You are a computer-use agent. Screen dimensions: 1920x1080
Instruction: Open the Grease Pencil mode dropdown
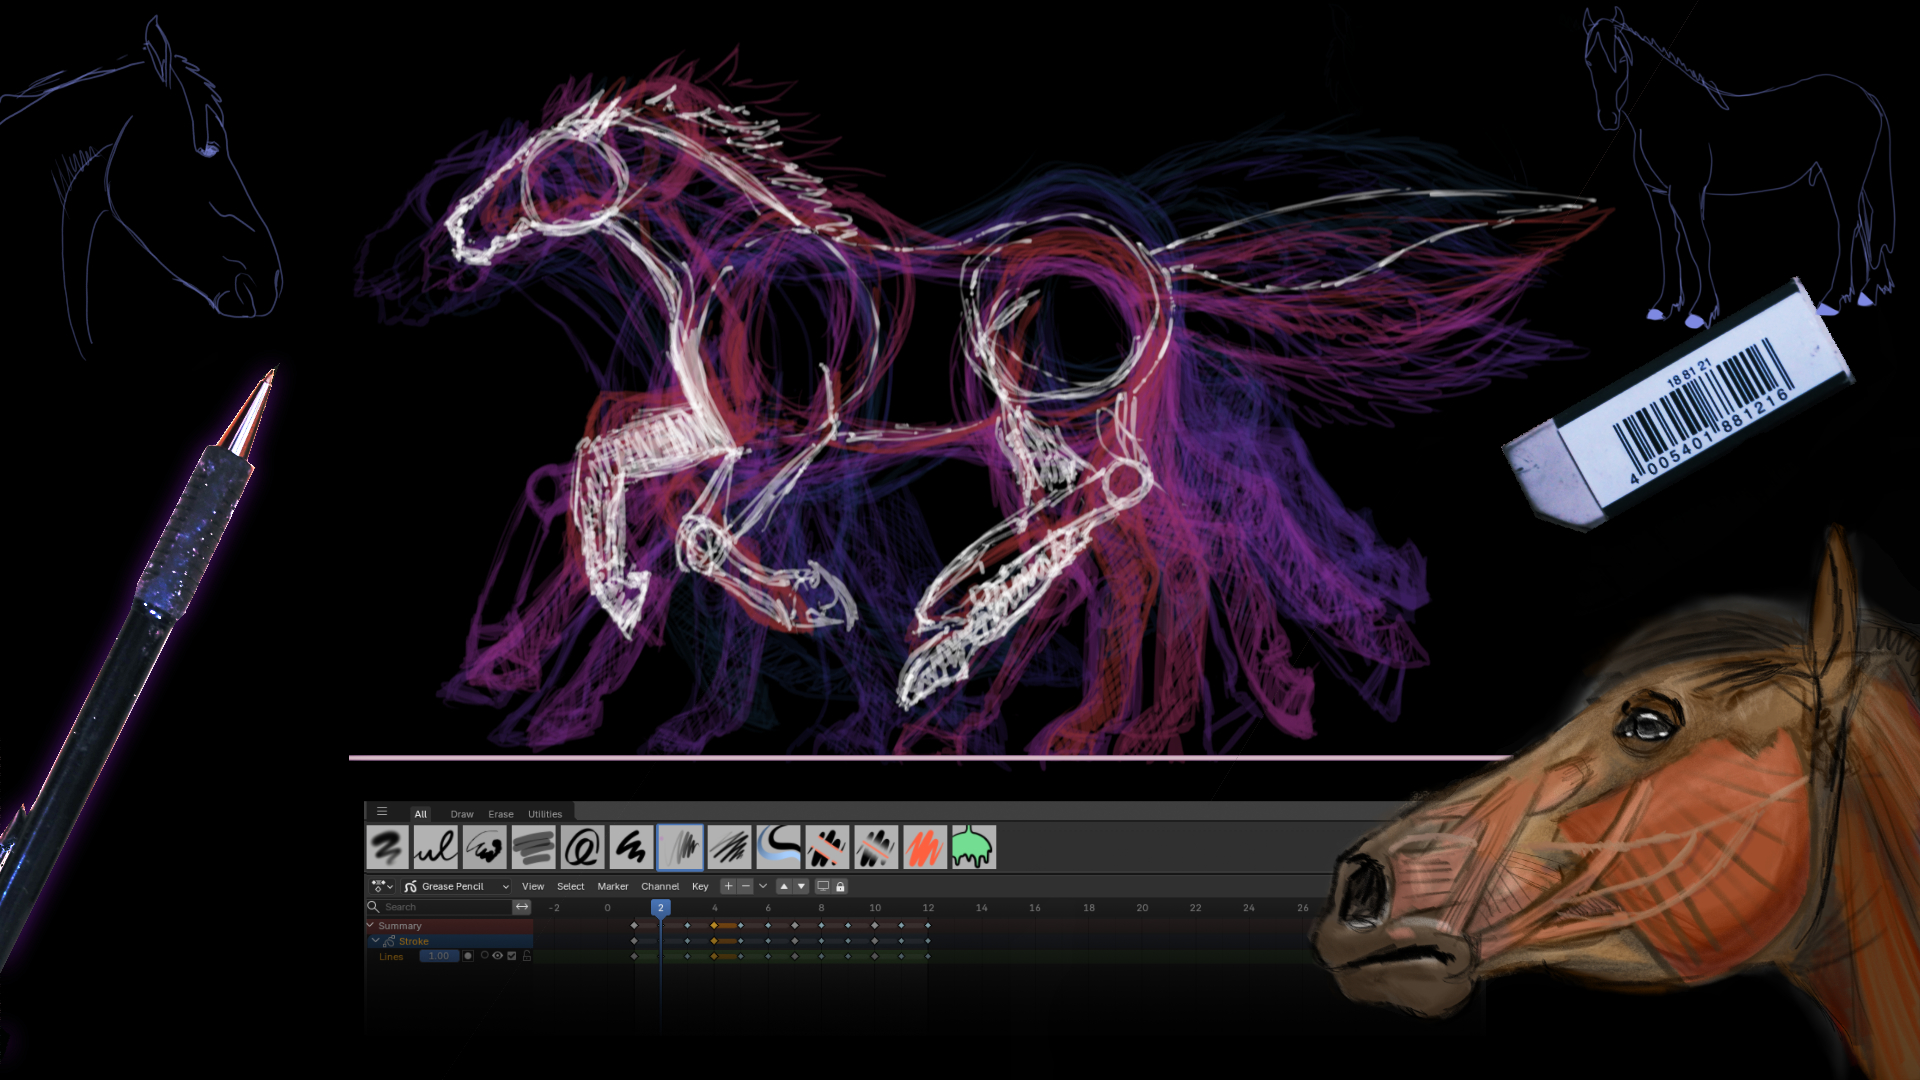(458, 886)
